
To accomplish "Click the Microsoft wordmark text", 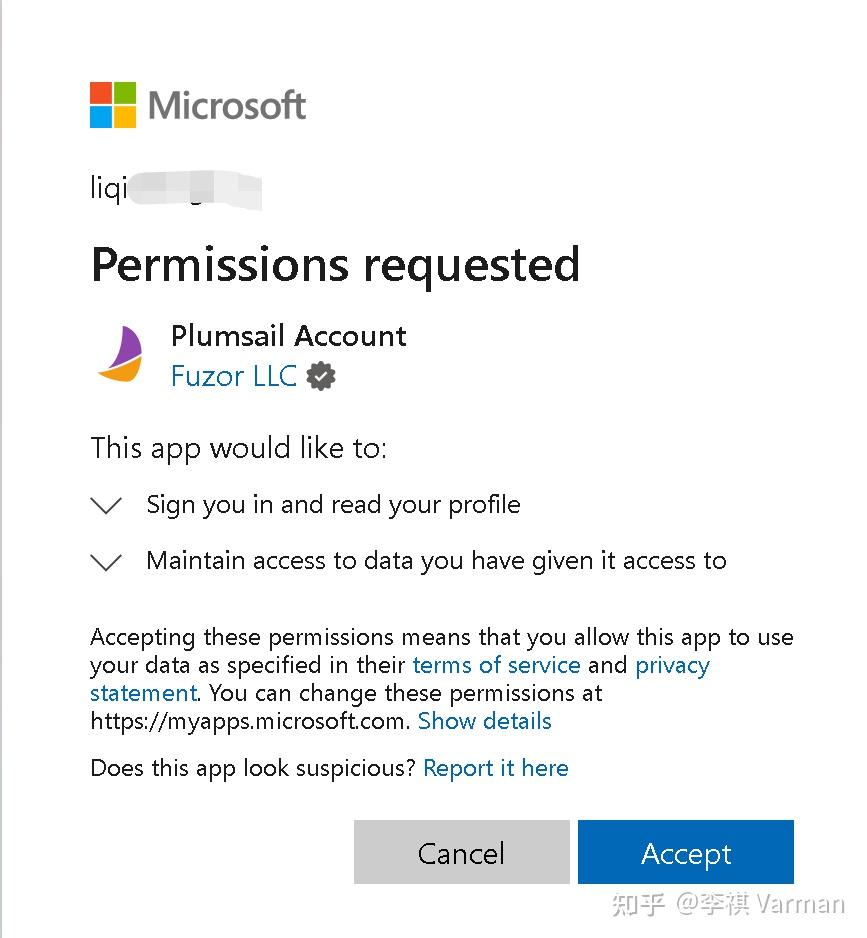I will point(227,105).
